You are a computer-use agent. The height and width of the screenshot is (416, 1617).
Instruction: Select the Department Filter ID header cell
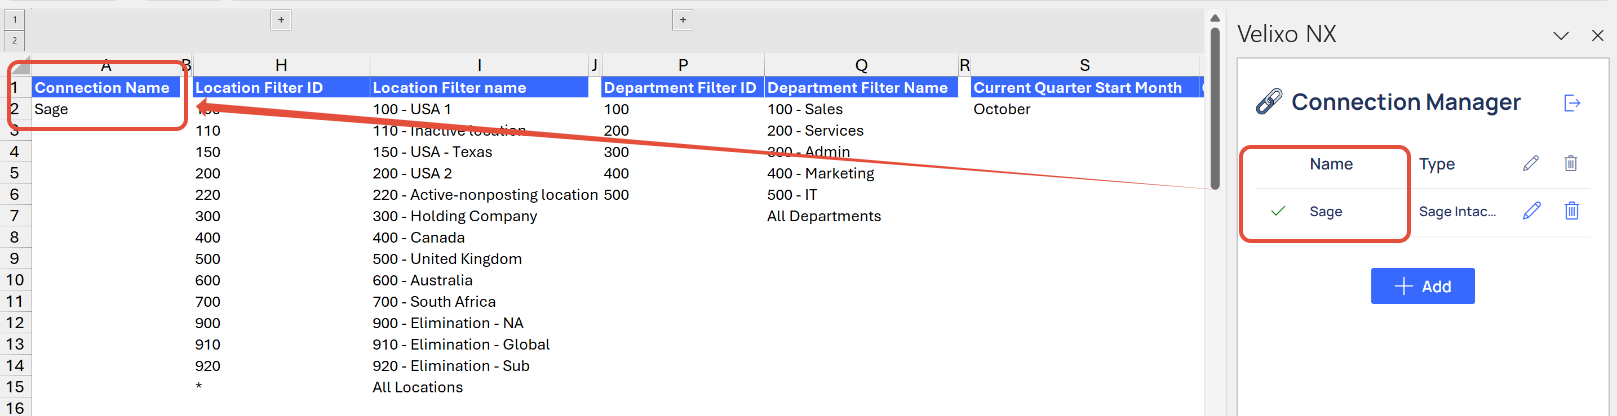683,88
